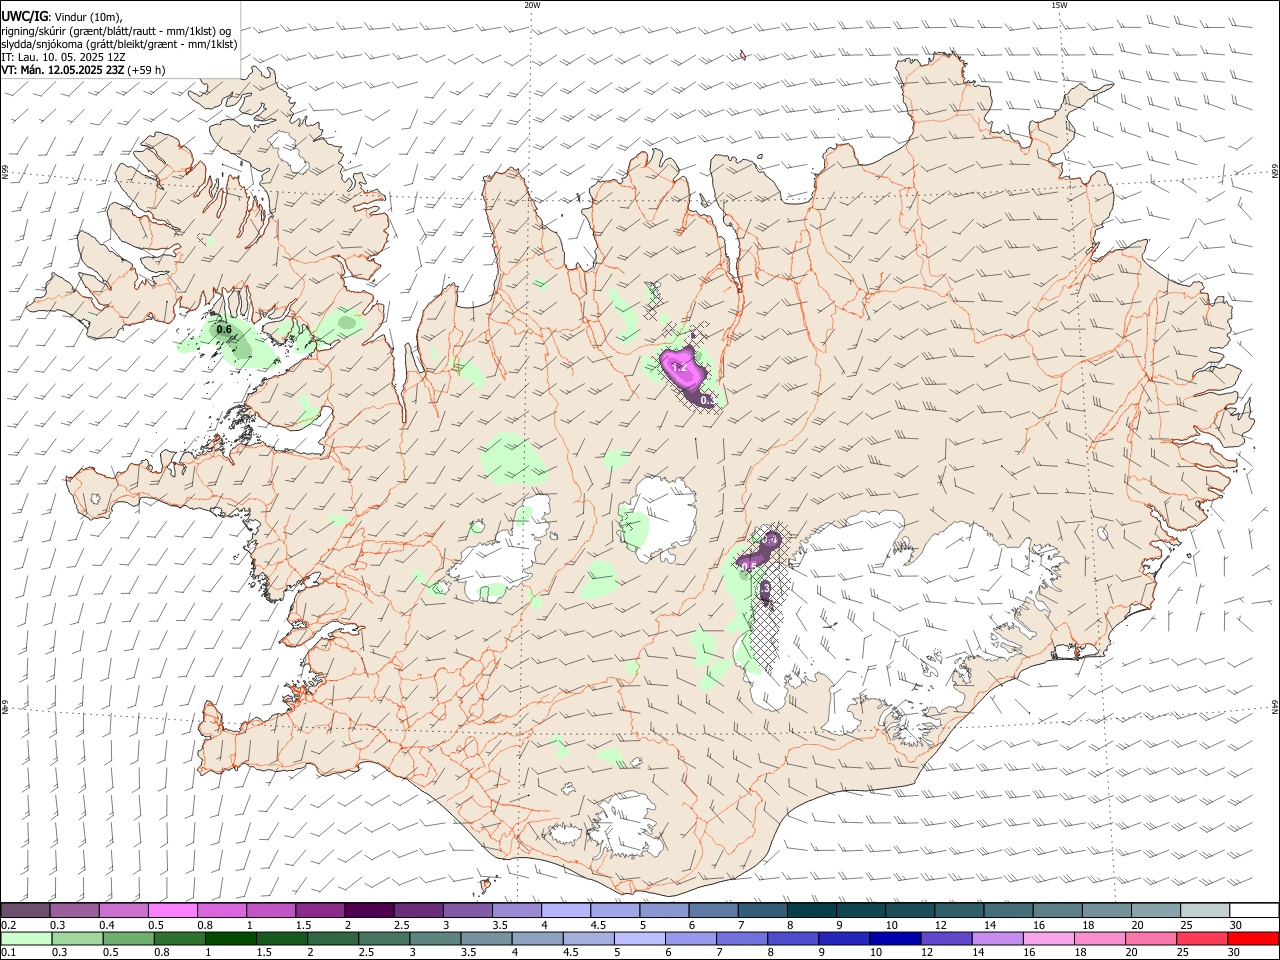Click the 'VT: Mán. 12.05.2025 23Z' valid time
1280x960 pixels.
click(62, 70)
